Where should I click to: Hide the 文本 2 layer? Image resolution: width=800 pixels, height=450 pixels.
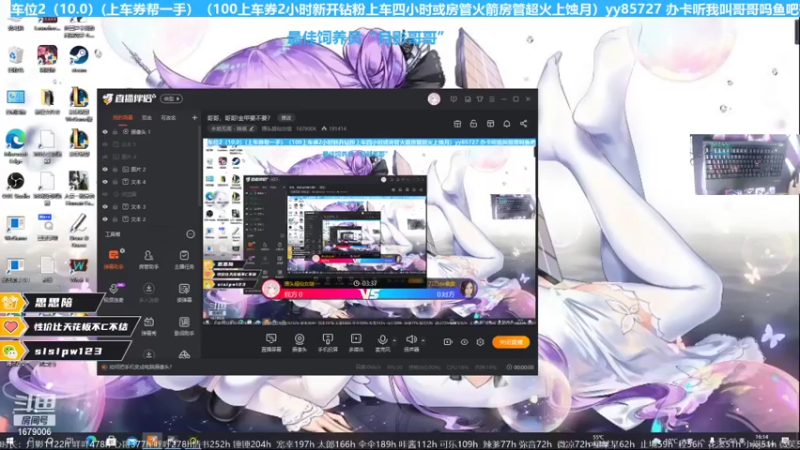105,219
